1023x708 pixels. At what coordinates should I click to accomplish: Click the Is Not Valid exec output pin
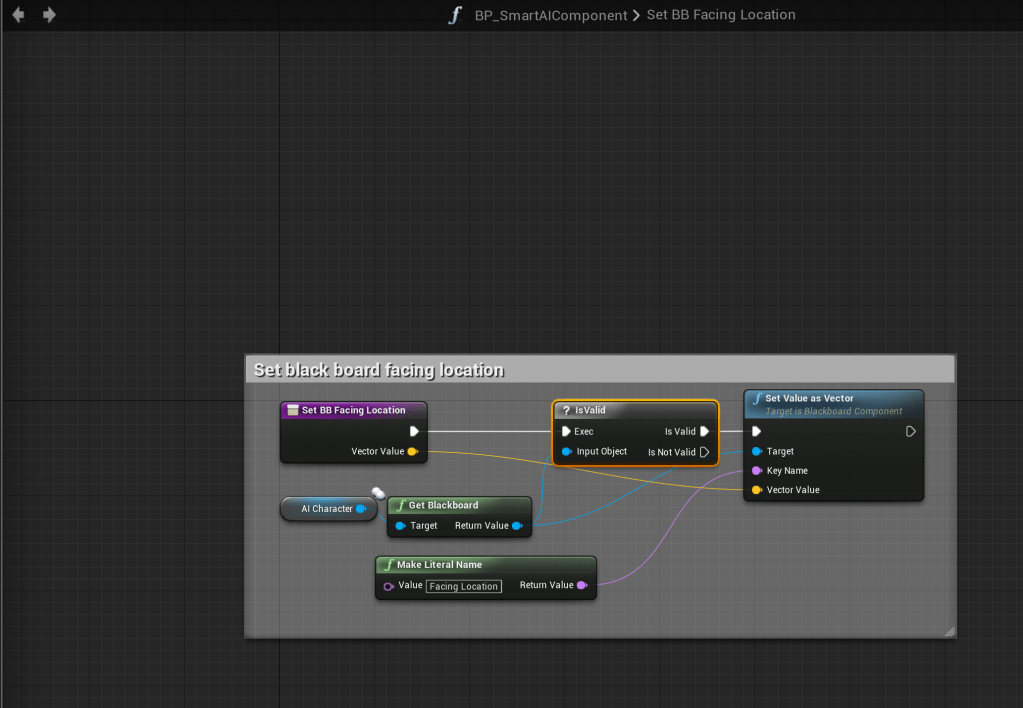tap(705, 452)
